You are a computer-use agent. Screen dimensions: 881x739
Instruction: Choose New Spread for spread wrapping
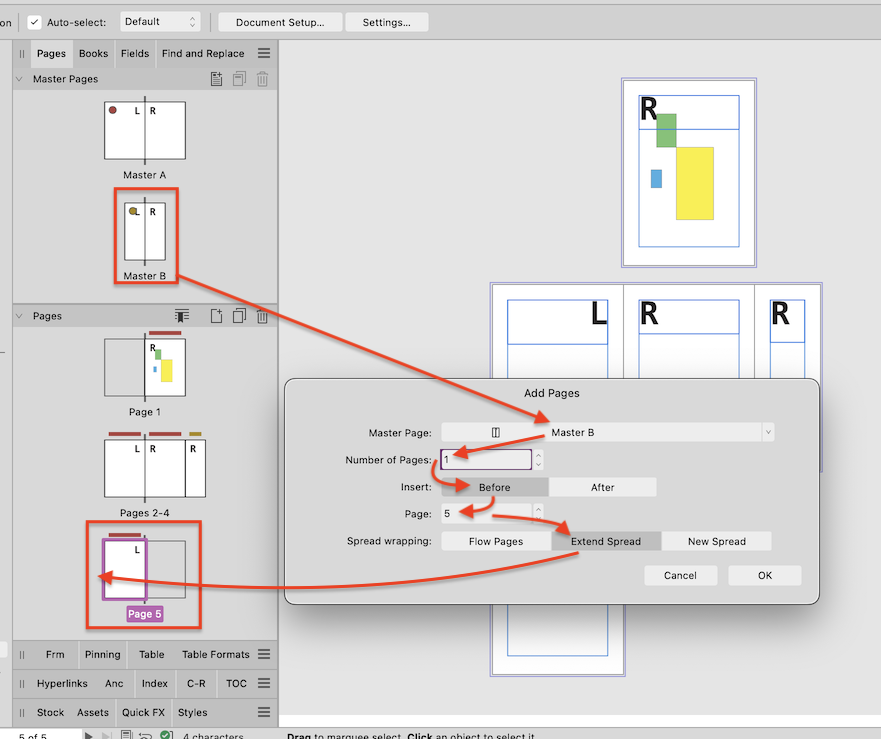[716, 540]
